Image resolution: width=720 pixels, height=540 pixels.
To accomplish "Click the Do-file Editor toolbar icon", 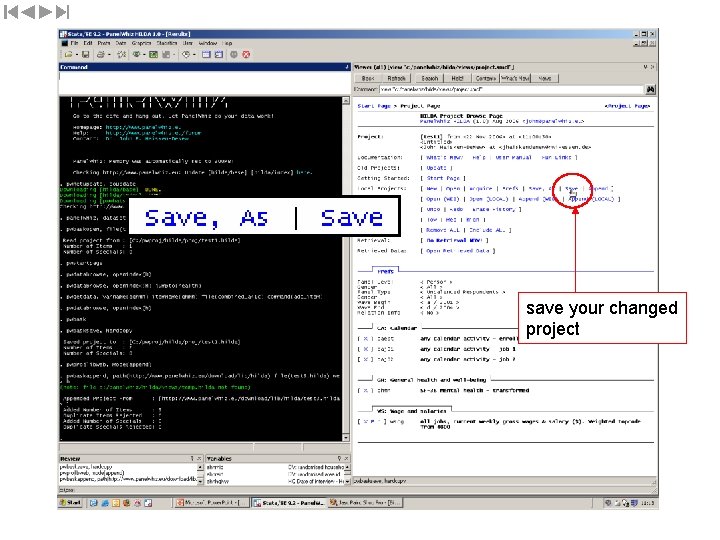I will tap(166, 55).
